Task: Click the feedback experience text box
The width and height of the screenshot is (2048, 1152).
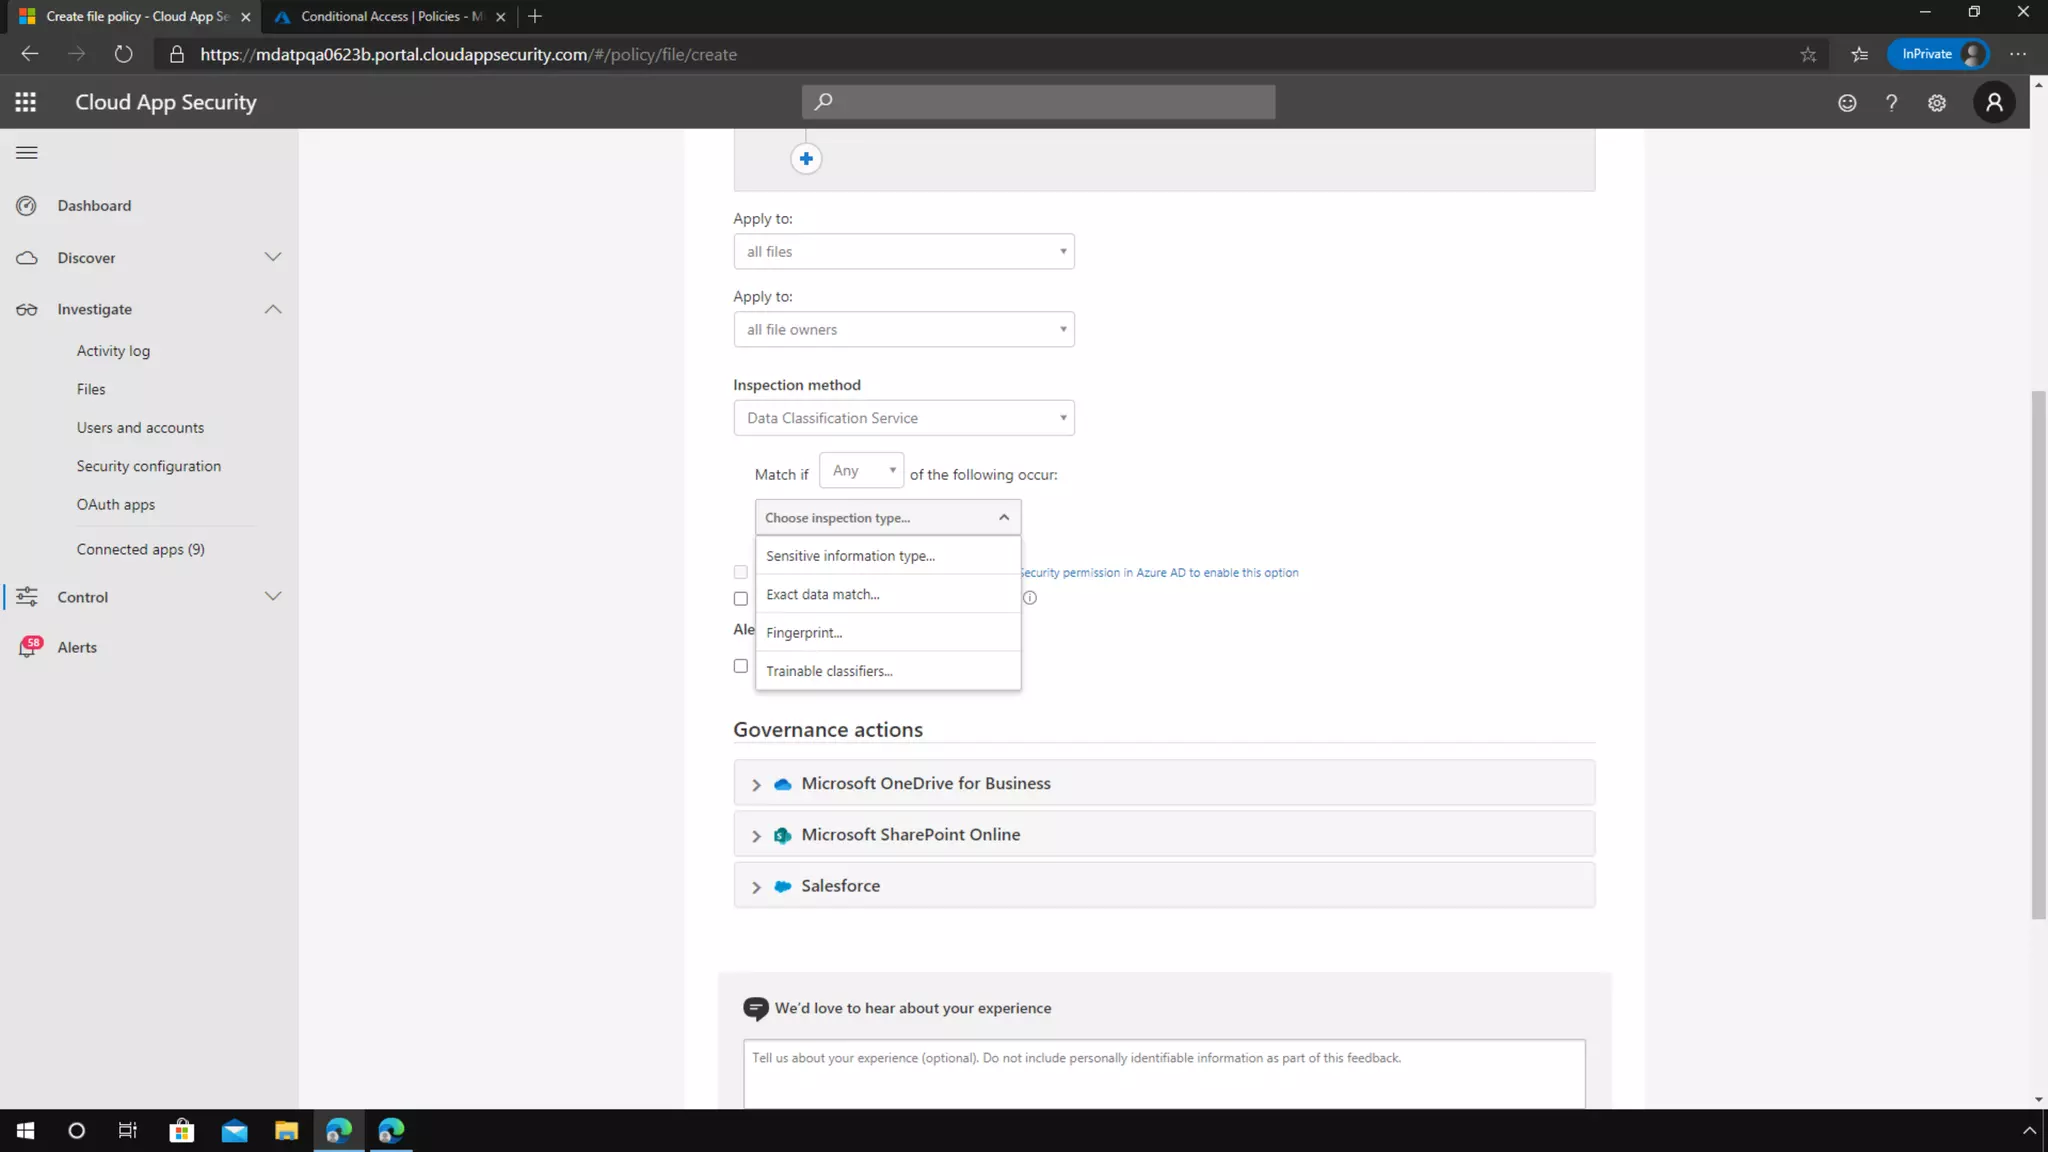Action: click(x=1163, y=1073)
